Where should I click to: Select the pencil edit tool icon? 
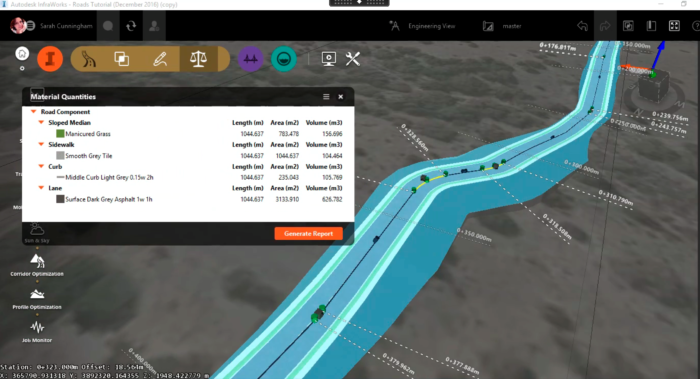point(160,59)
